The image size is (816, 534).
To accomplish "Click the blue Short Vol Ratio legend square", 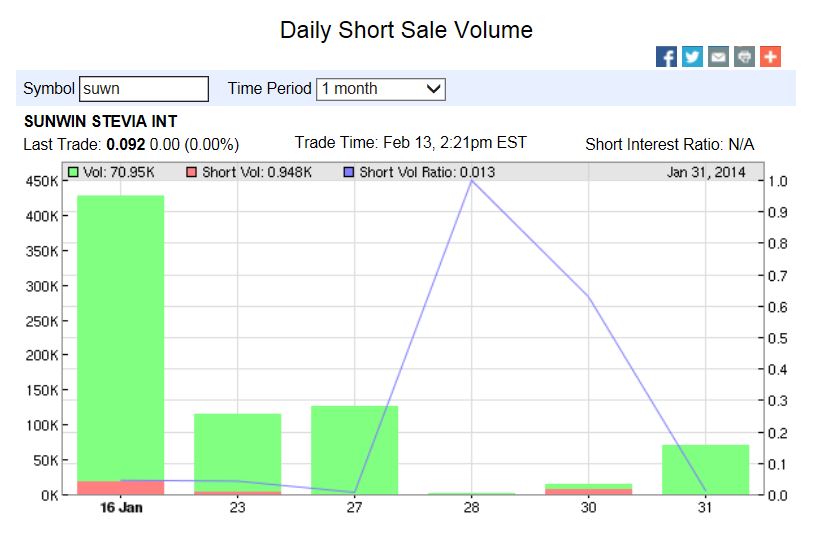I will click(x=349, y=172).
